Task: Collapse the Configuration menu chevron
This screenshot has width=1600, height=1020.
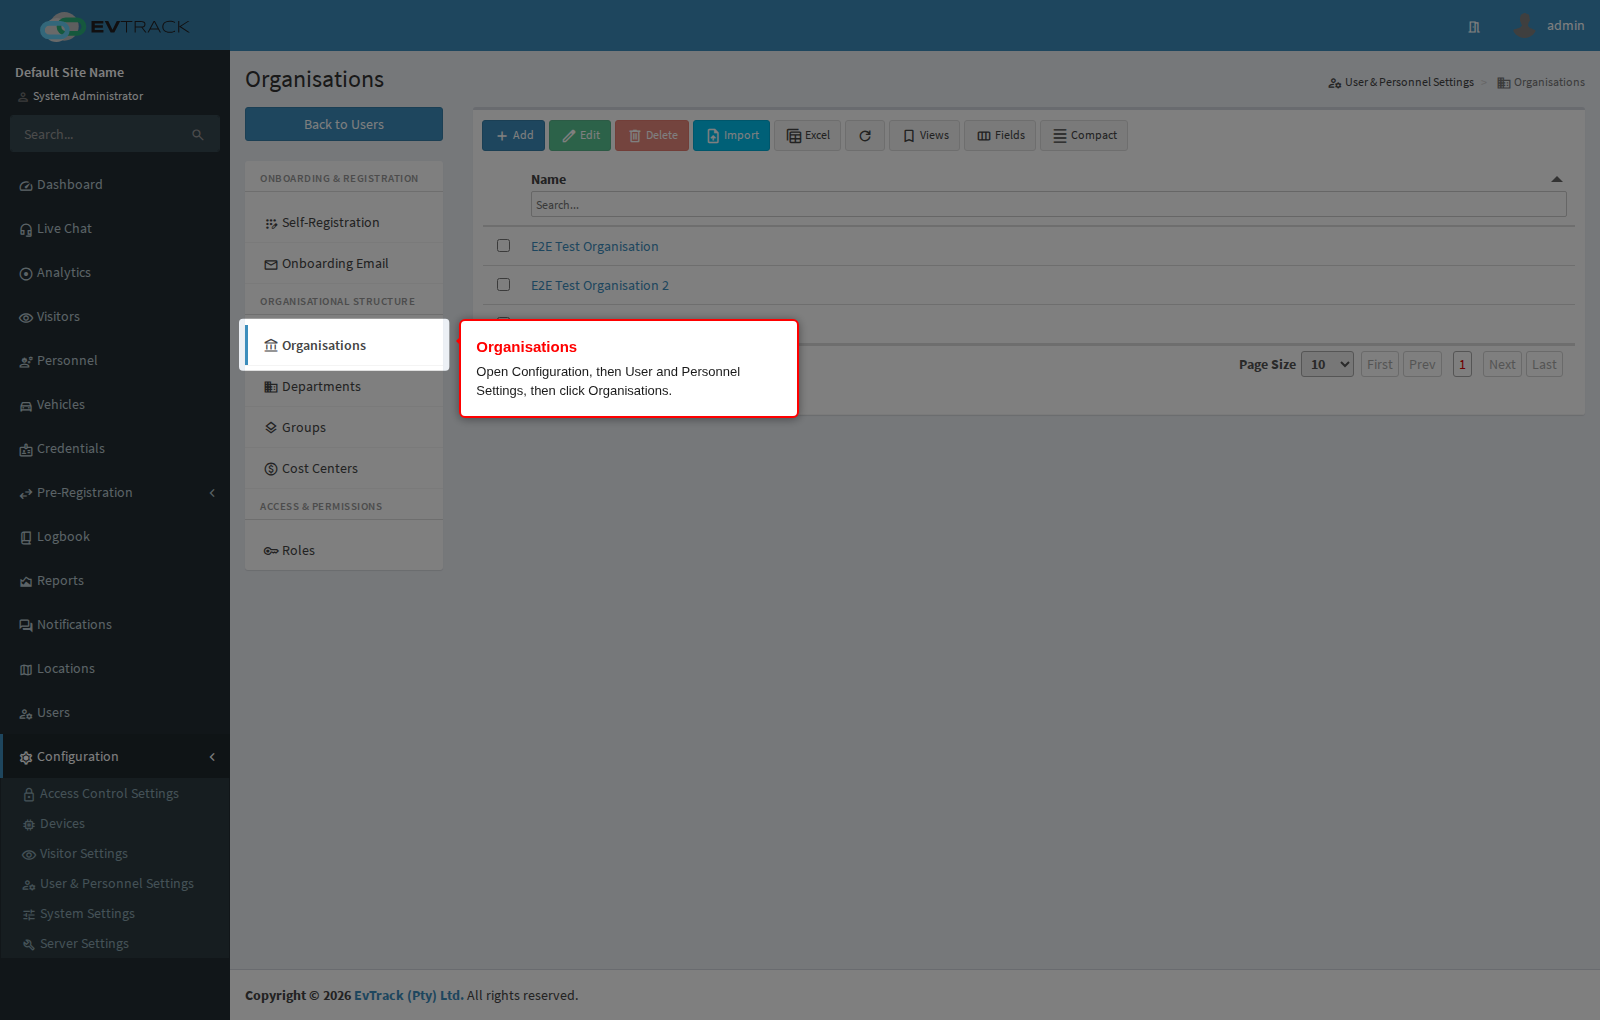Action: point(212,757)
